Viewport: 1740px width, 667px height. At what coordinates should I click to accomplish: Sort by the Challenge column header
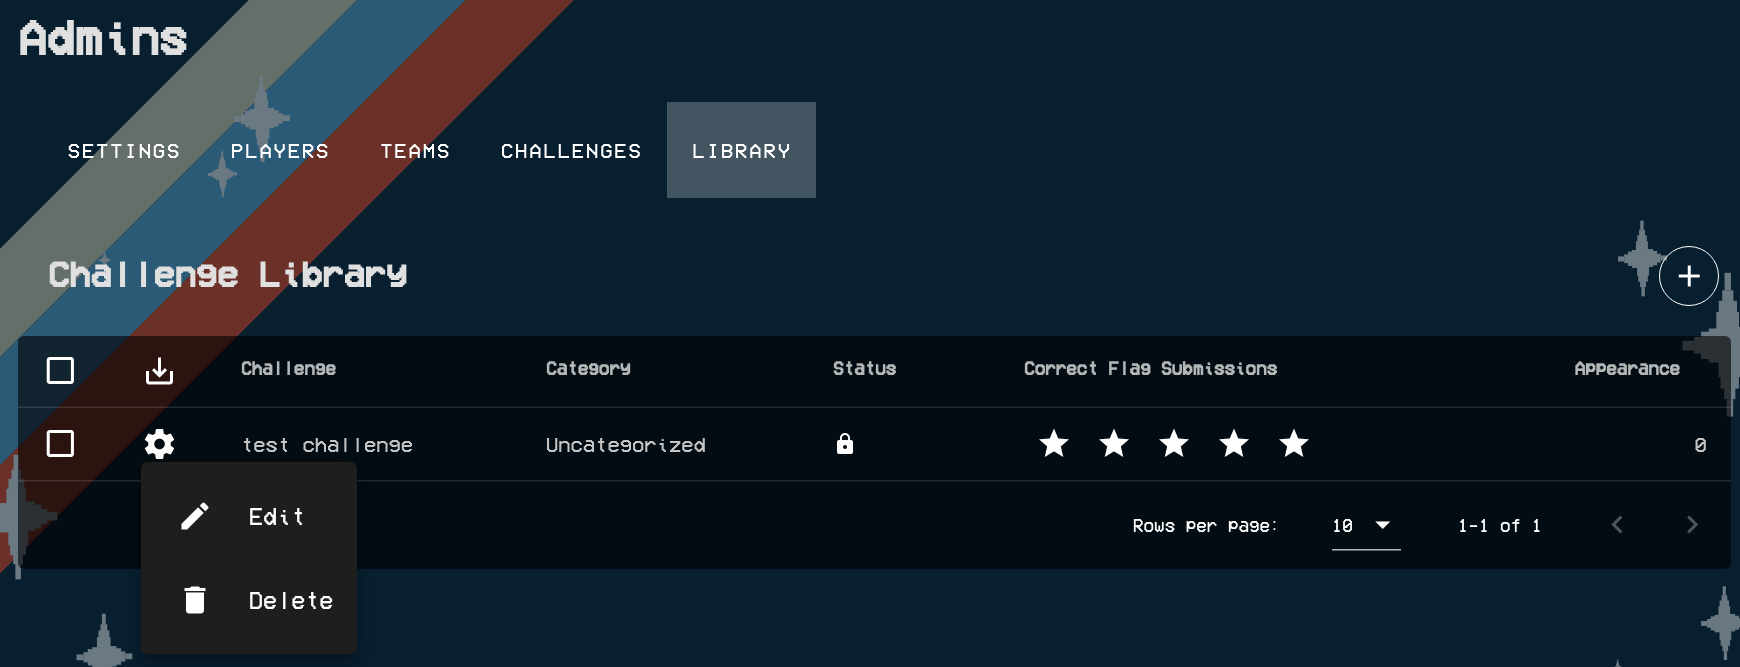click(x=288, y=369)
